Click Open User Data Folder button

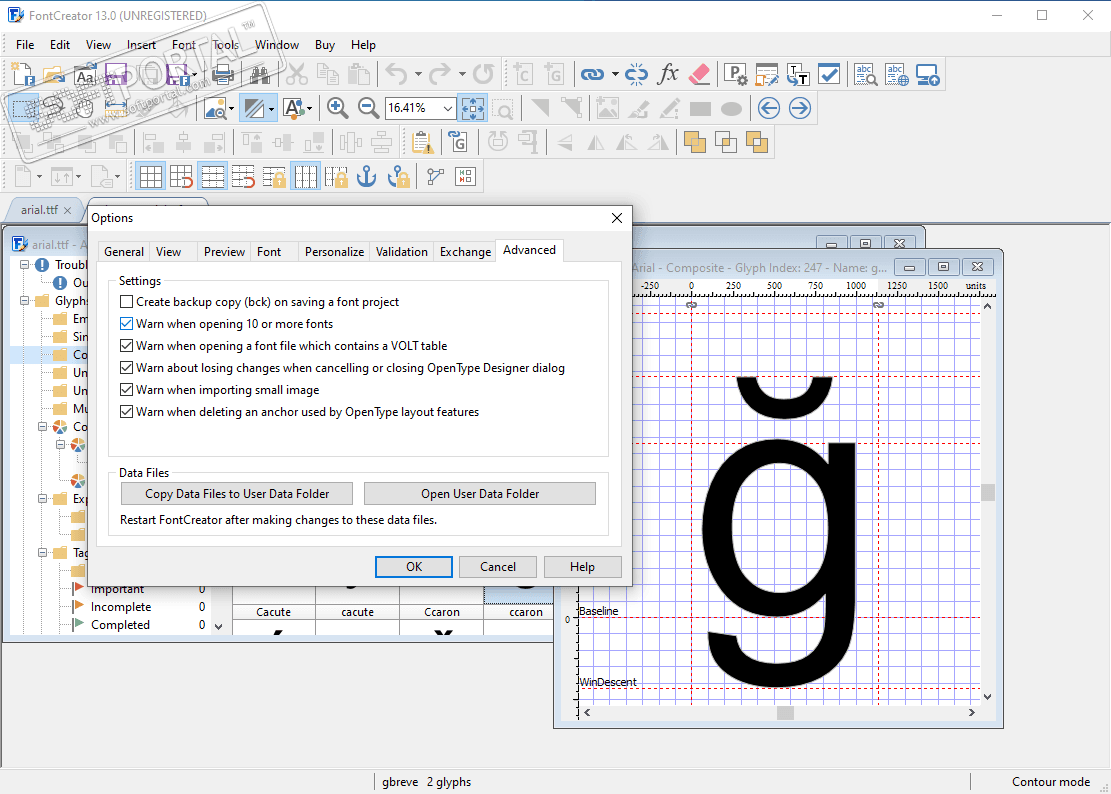point(480,494)
